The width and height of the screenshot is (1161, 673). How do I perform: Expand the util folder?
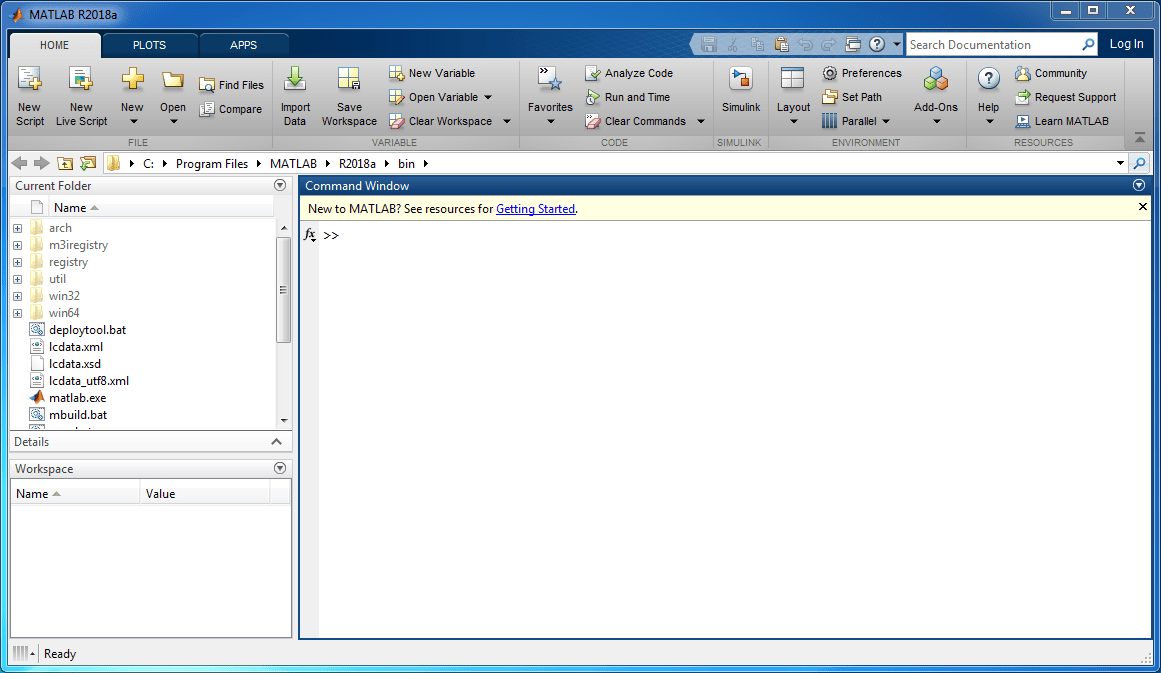(18, 279)
